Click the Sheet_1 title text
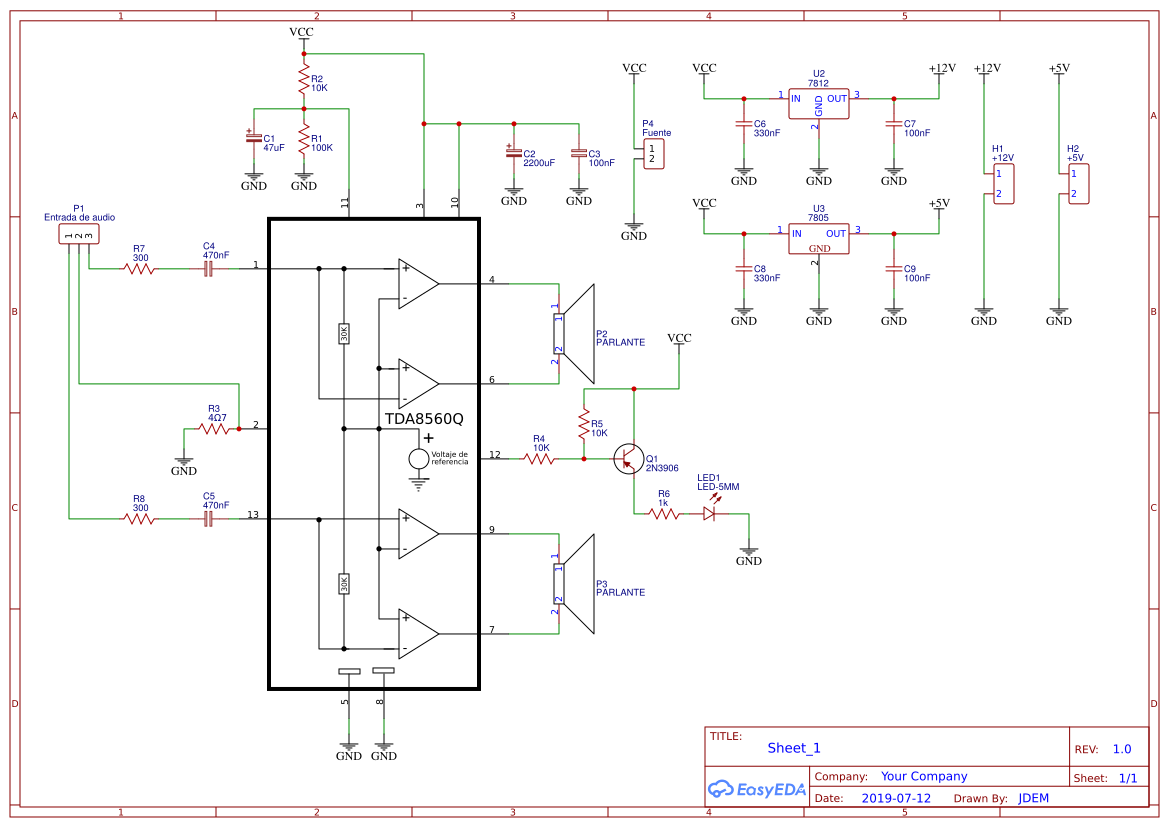Image resolution: width=1169 pixels, height=827 pixels. [793, 747]
